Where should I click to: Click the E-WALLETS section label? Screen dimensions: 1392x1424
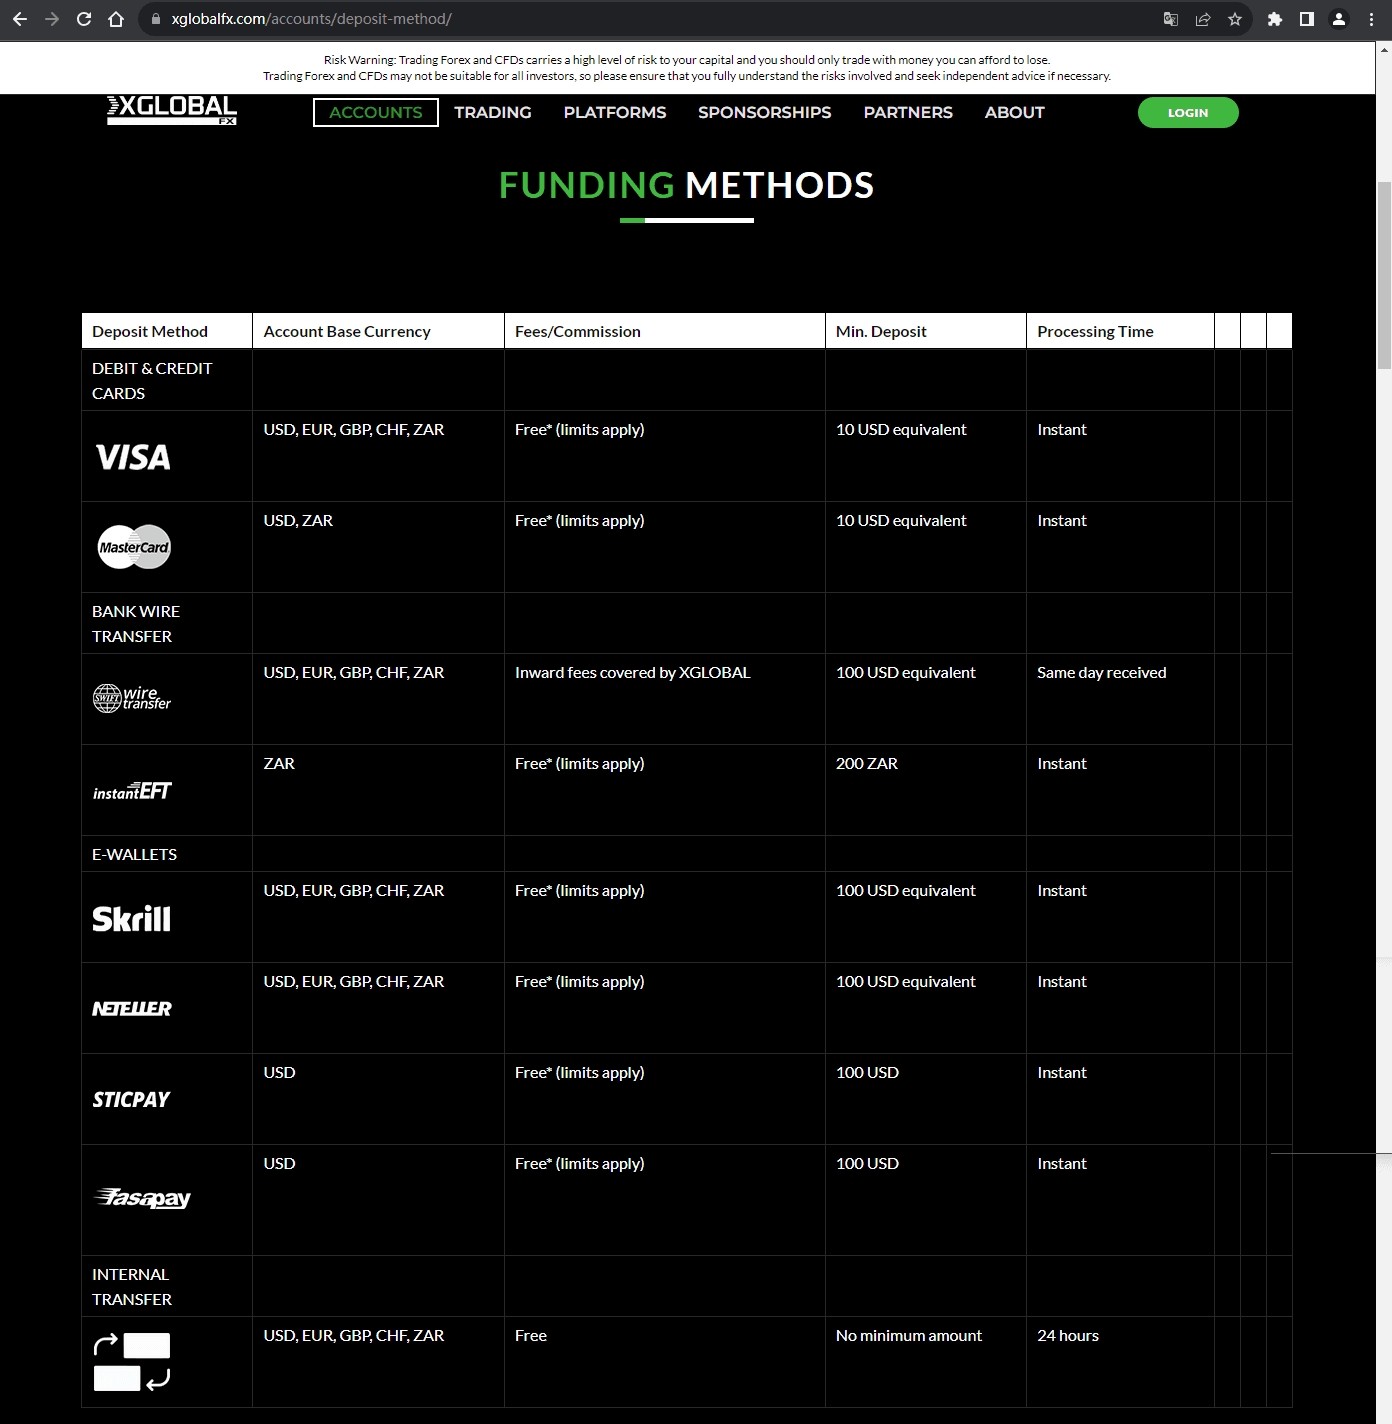click(x=134, y=854)
